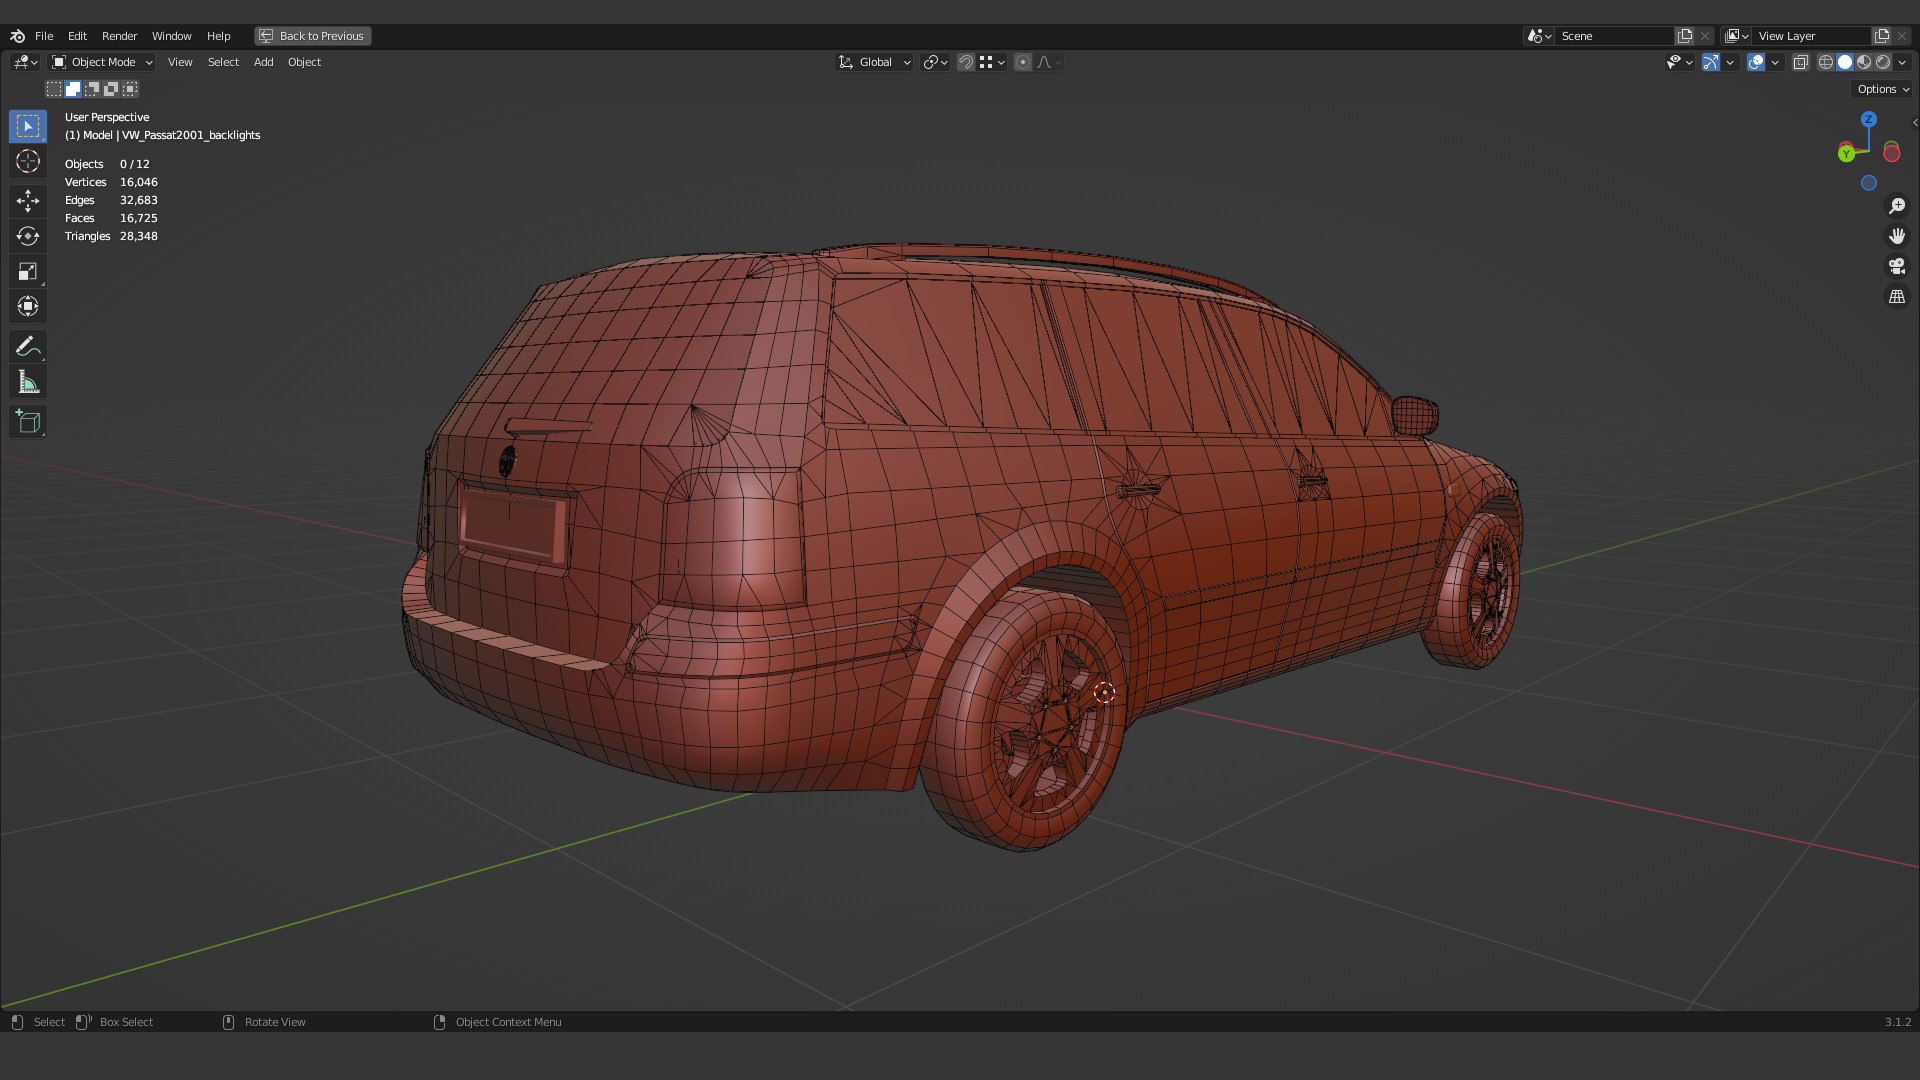Add new view layer with duplicate icon
Screen dimensions: 1920x1080
pos(1882,36)
